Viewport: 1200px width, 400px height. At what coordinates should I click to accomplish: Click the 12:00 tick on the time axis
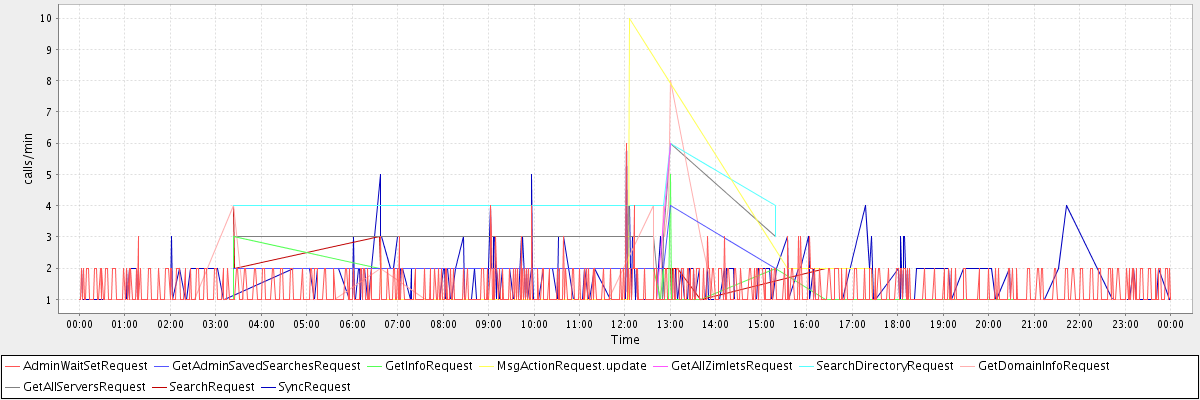point(624,325)
